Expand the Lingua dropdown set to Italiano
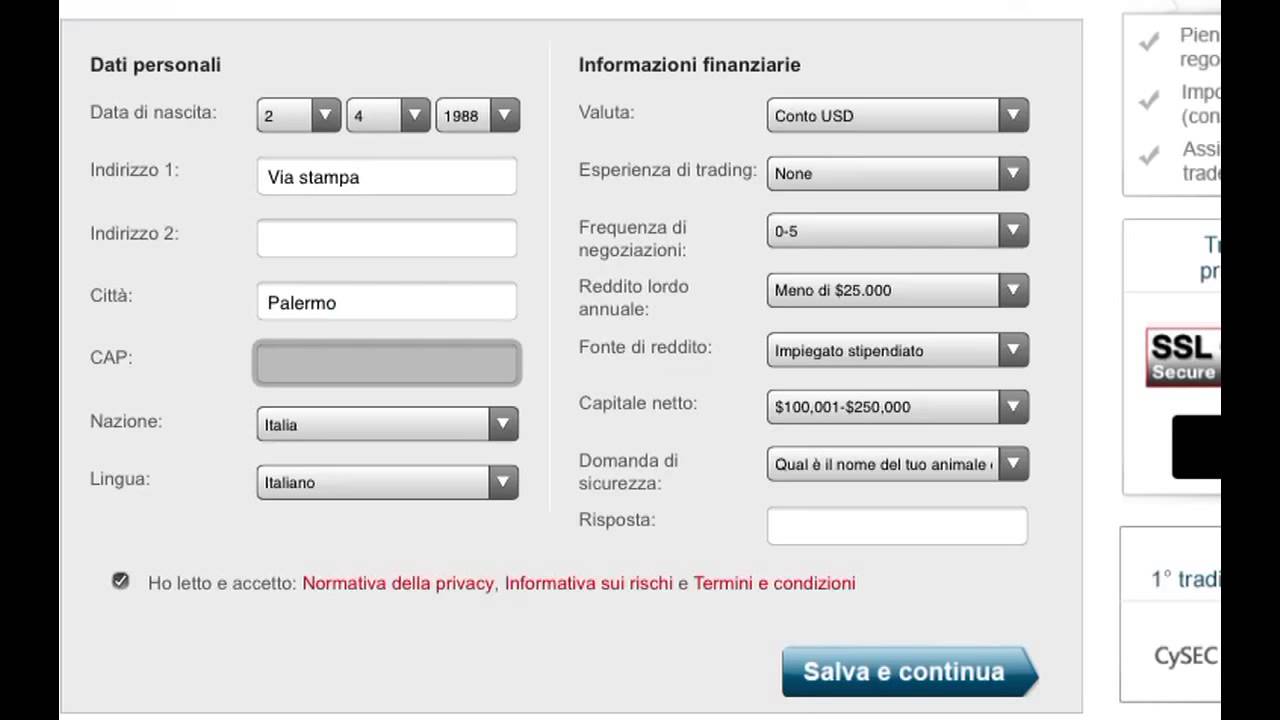 pyautogui.click(x=387, y=482)
